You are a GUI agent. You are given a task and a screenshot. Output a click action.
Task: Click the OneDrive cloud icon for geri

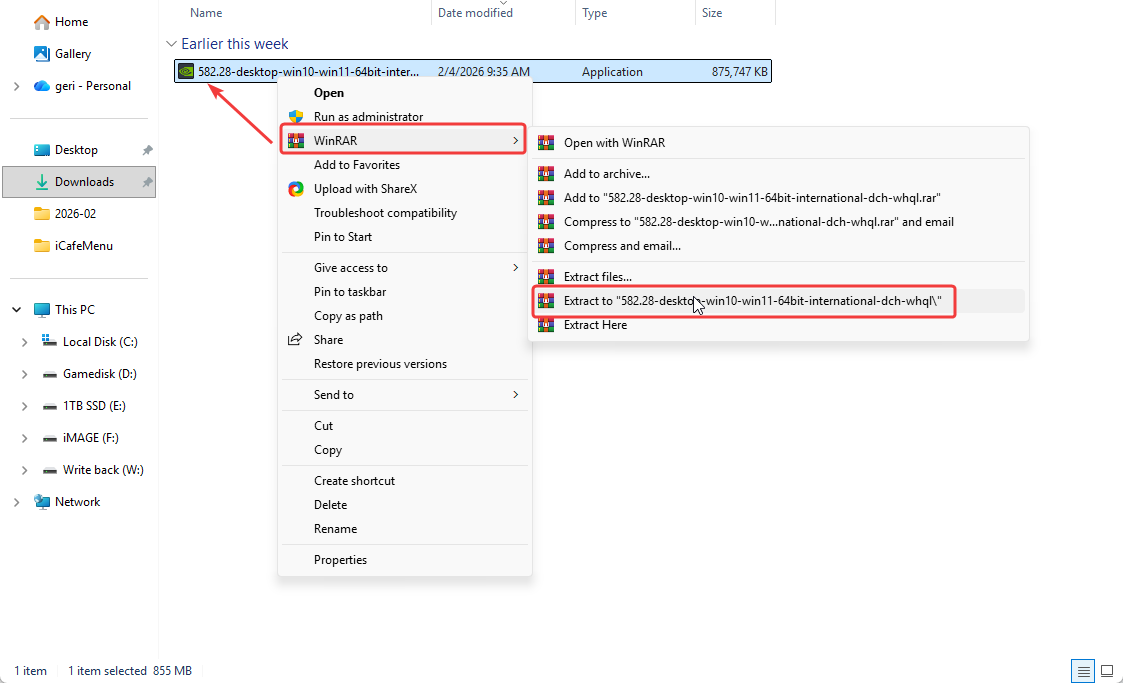click(x=42, y=86)
